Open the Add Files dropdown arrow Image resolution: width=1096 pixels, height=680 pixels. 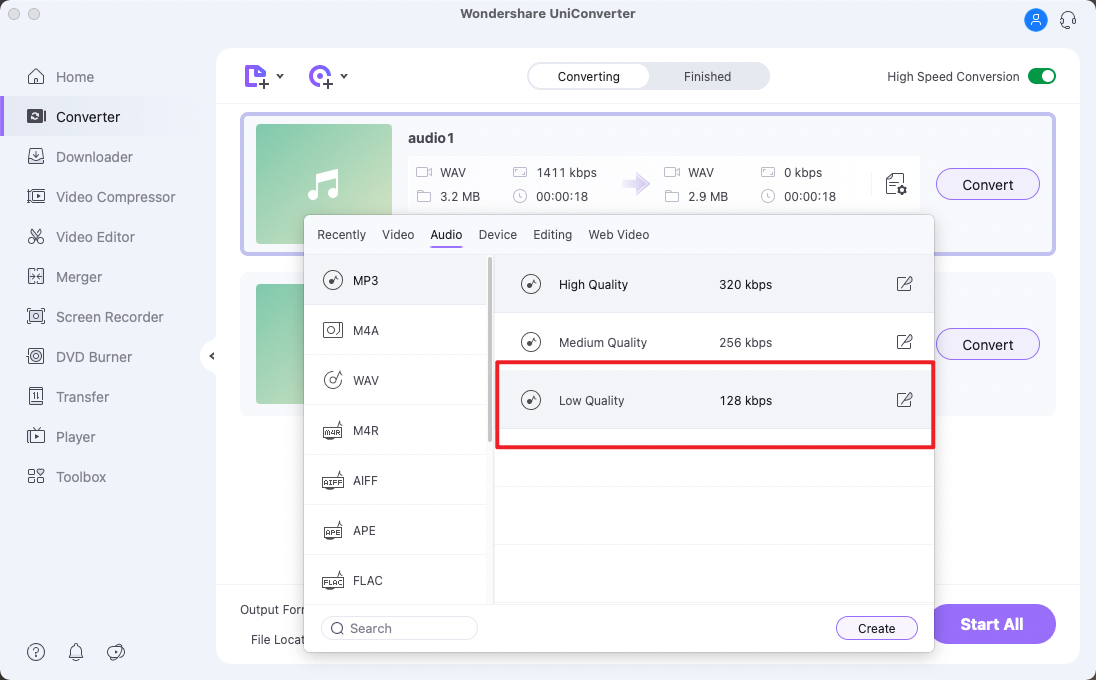[x=280, y=76]
